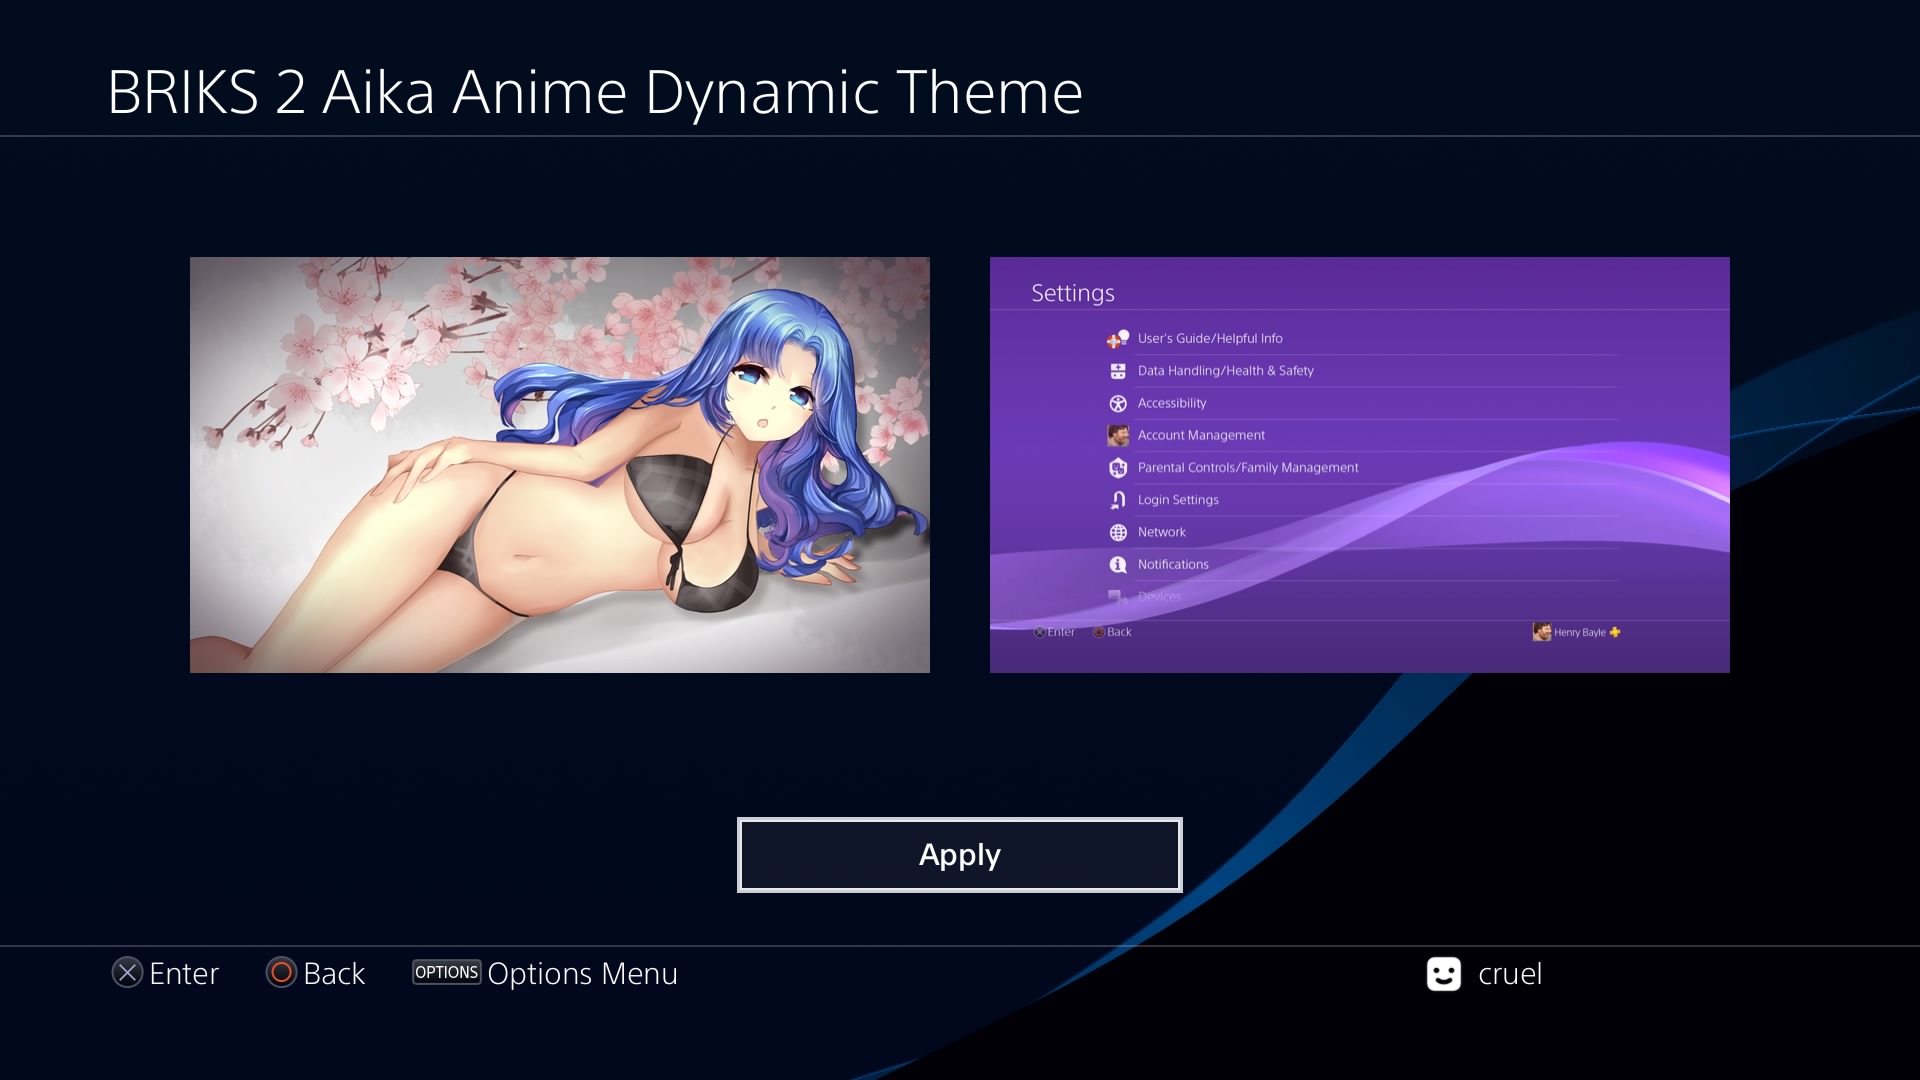Click the User's Guide icon in preview

click(x=1117, y=339)
